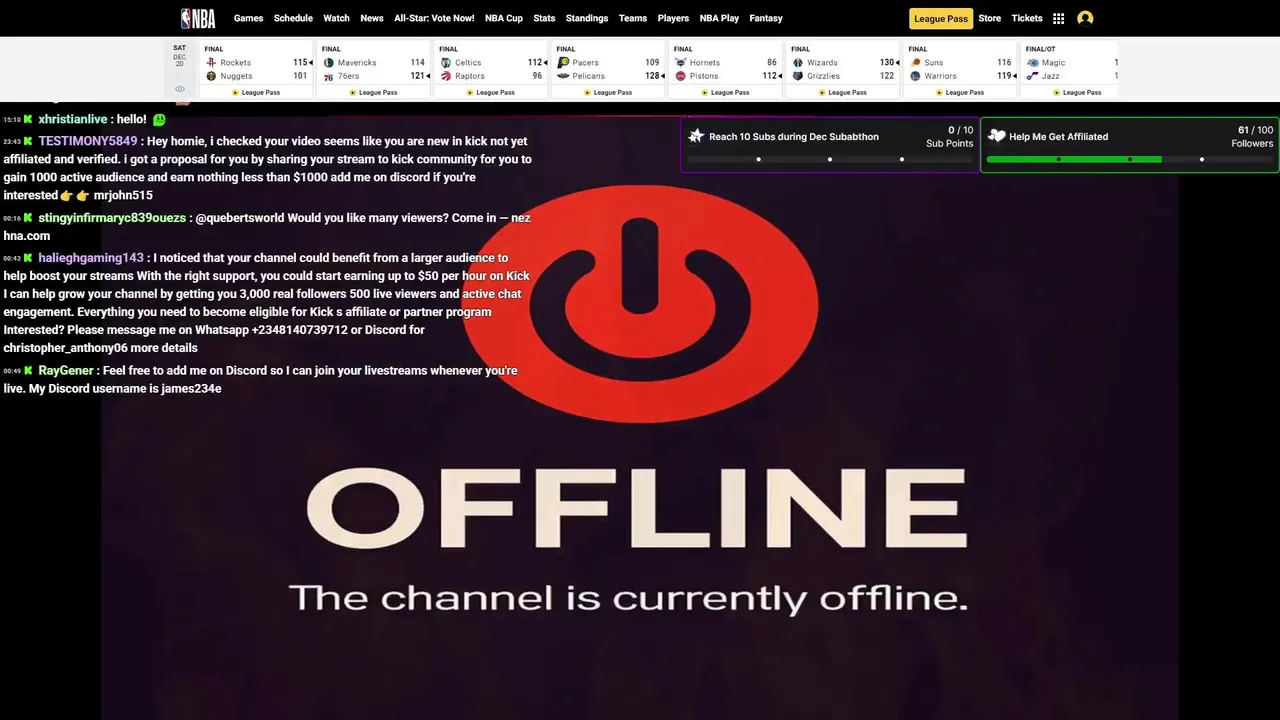1280x720 pixels.
Task: Open League Pass under Magic-Jazz game
Action: [x=1077, y=92]
